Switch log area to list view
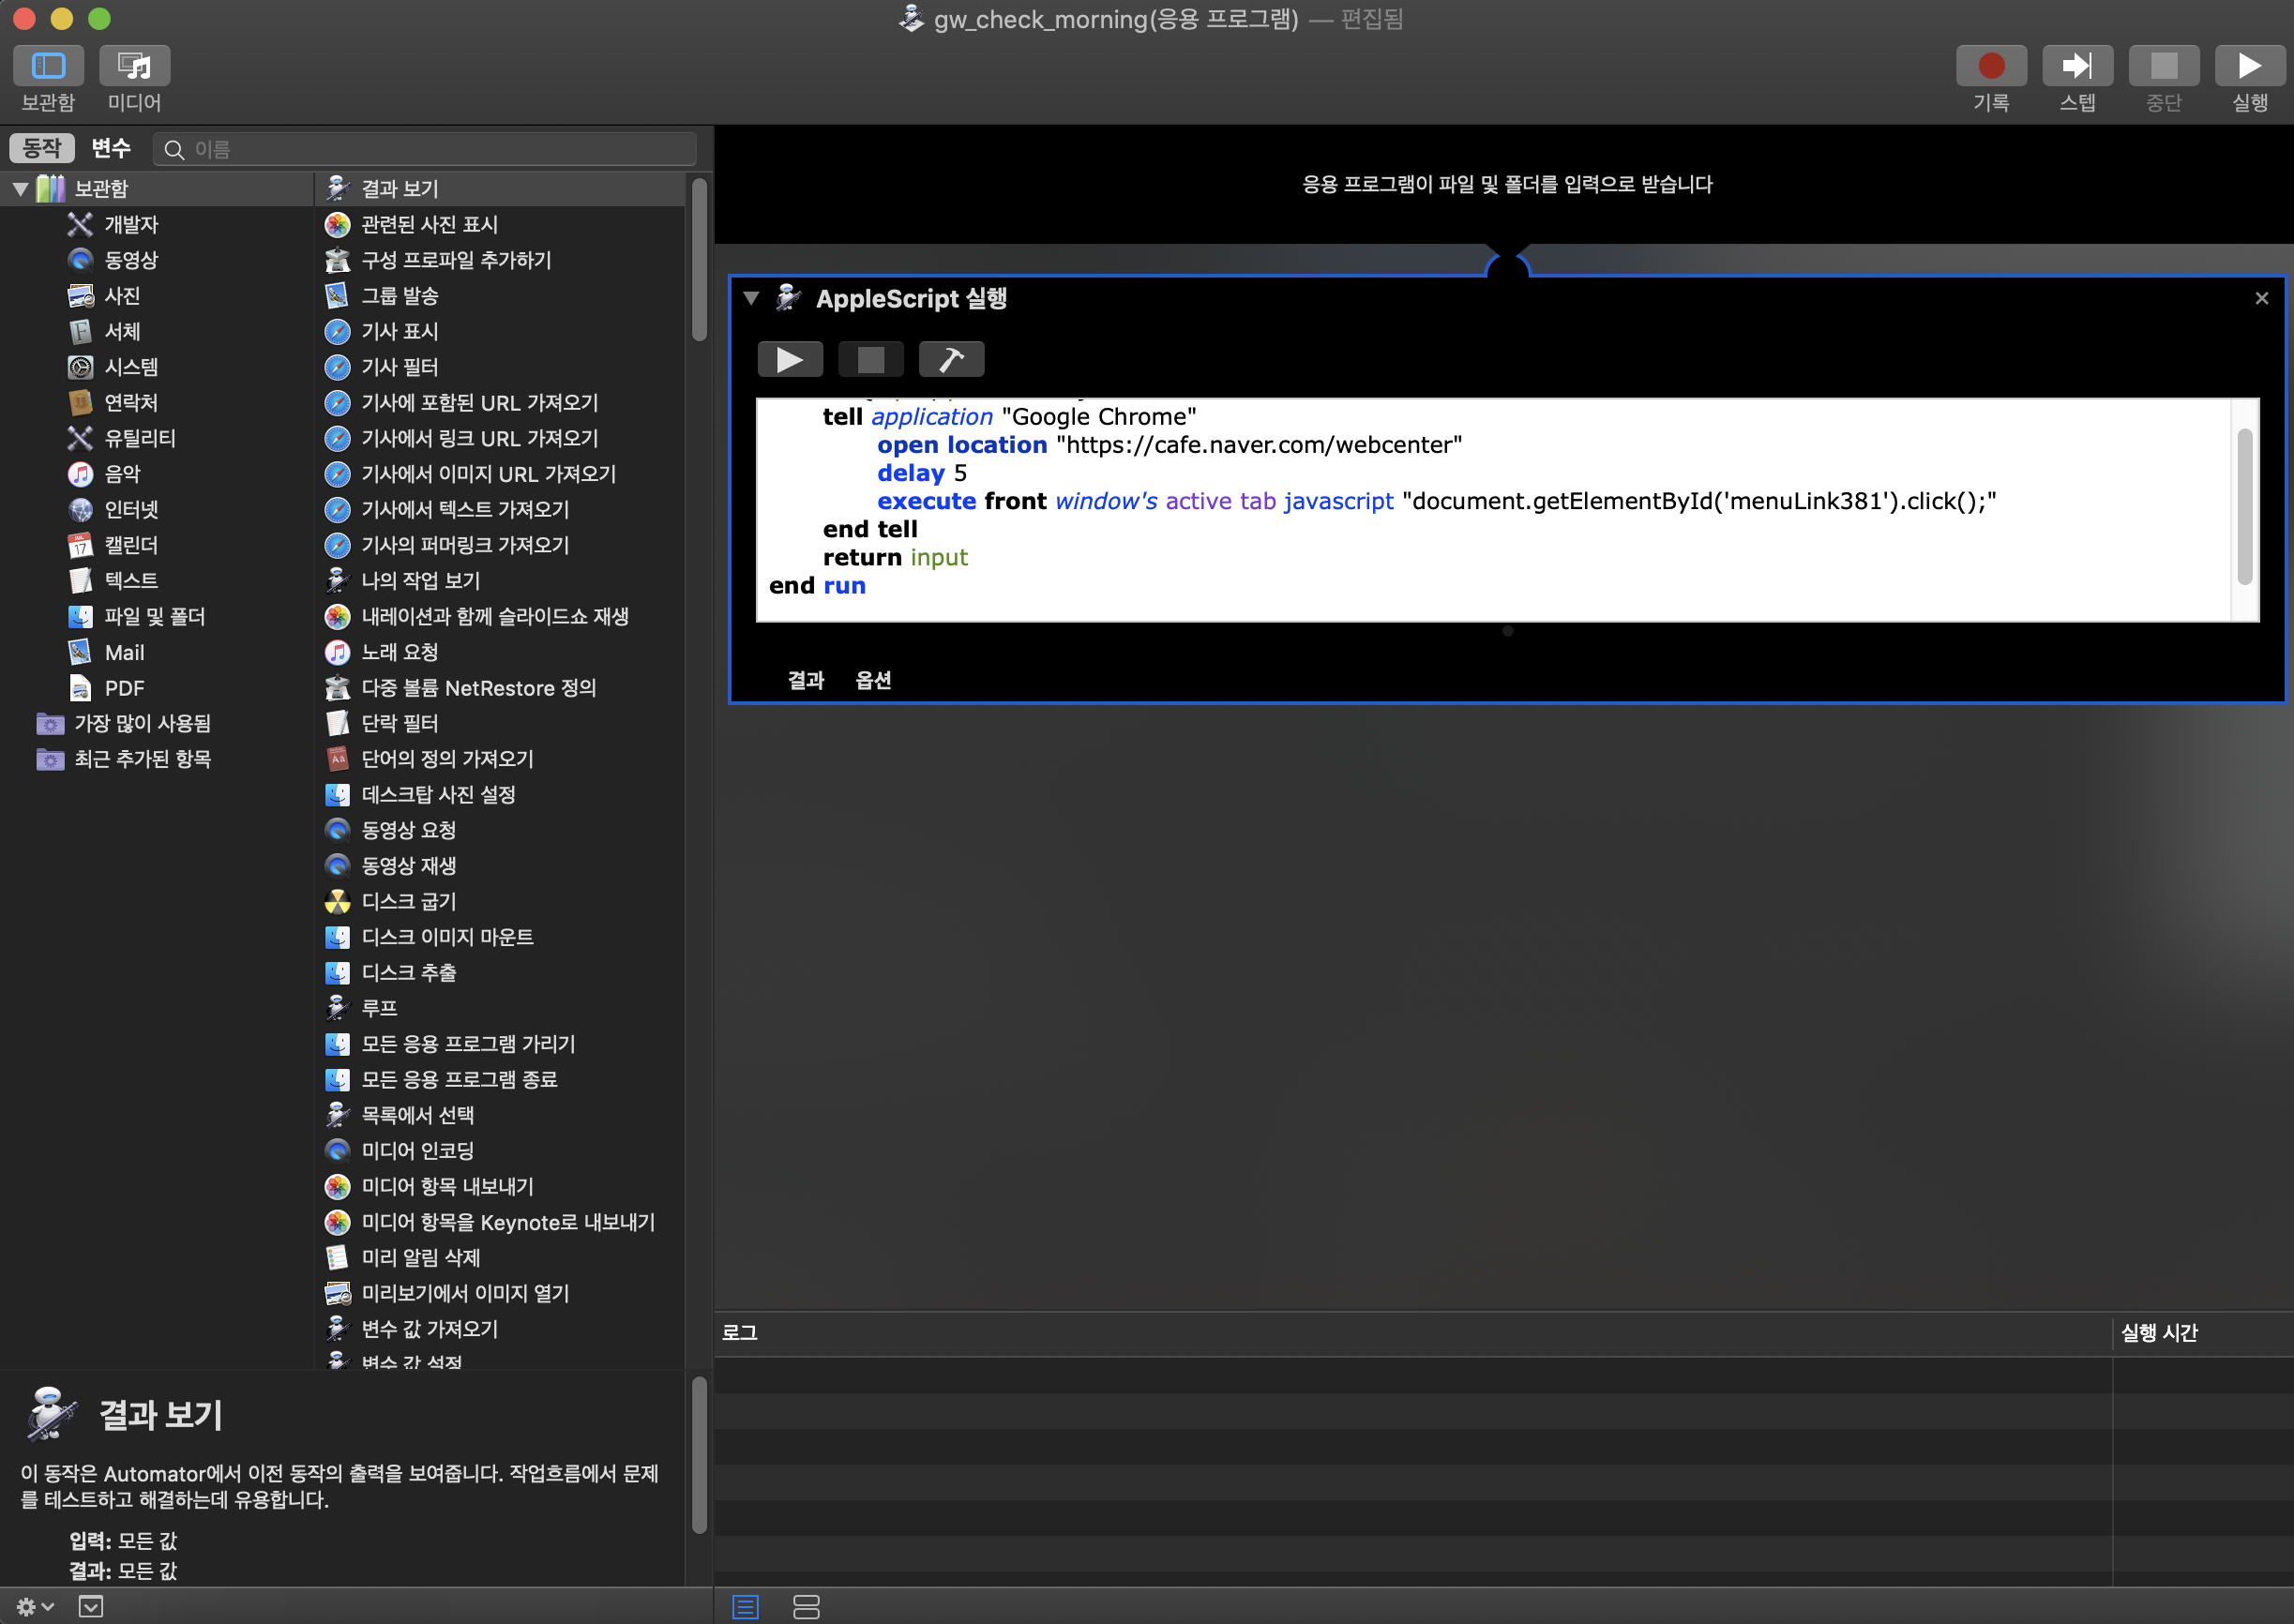Image resolution: width=2294 pixels, height=1624 pixels. pos(745,1606)
